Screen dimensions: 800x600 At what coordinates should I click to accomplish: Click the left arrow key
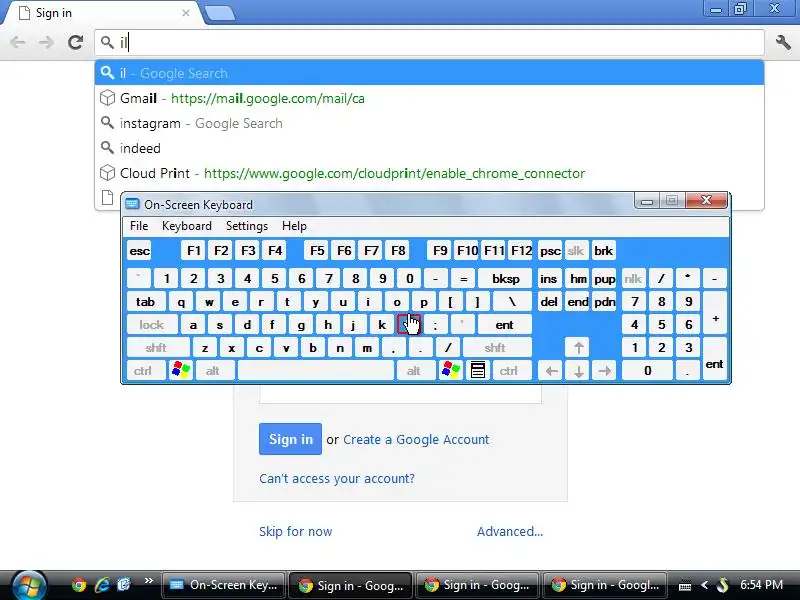pos(551,371)
